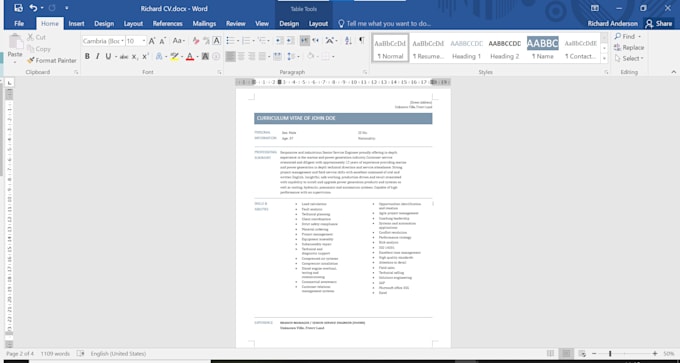The image size is (680, 363).
Task: Click English (United States) language indicator
Action: point(118,354)
